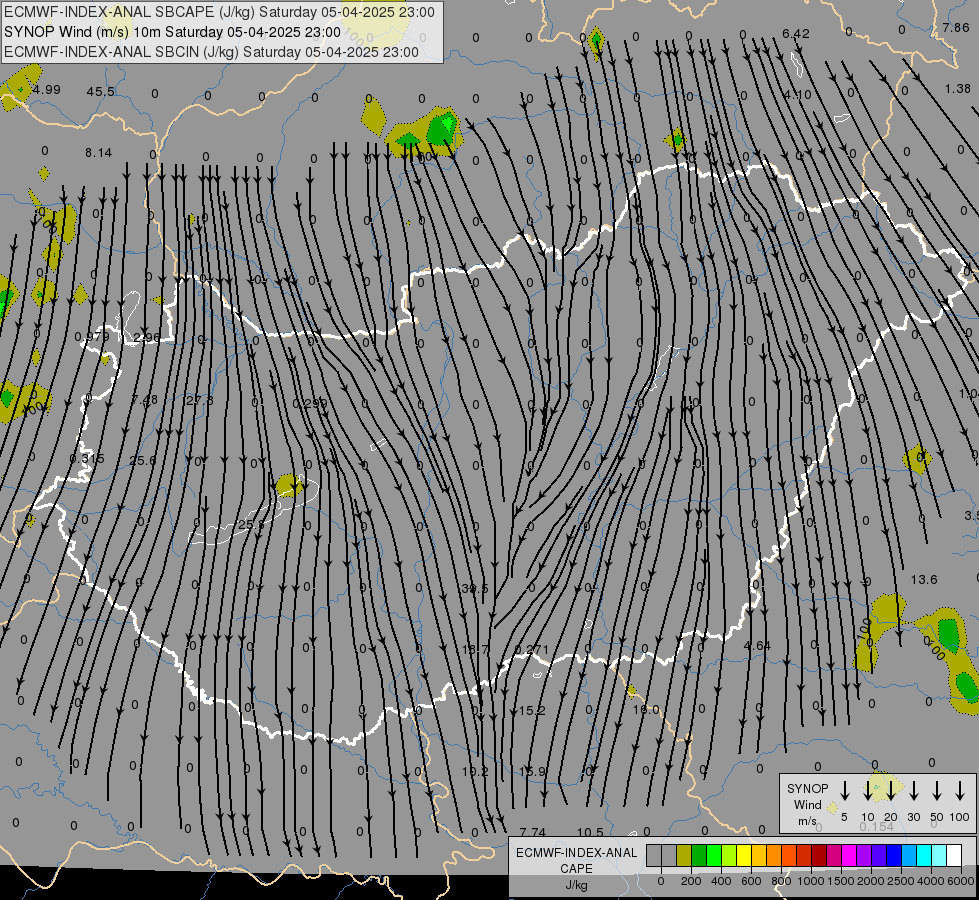
Task: Click the 10.2 value on the map
Action: pos(475,771)
